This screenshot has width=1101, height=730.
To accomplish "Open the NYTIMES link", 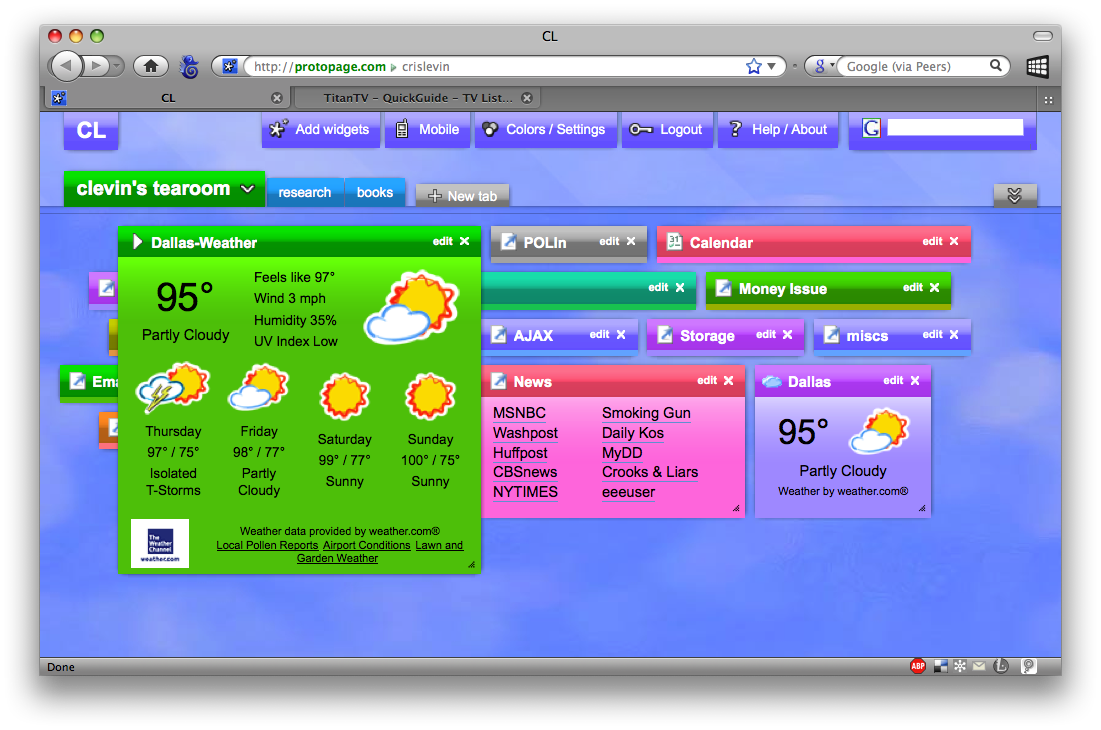I will [525, 492].
